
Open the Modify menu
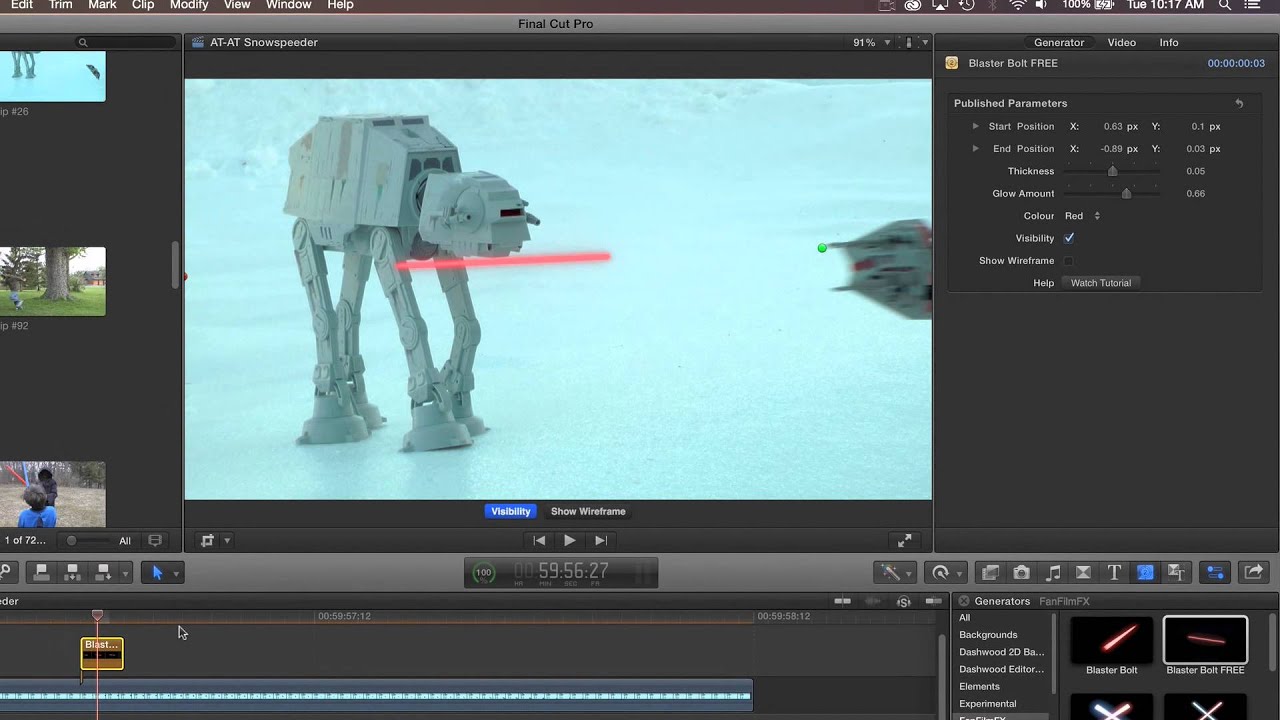(x=189, y=5)
